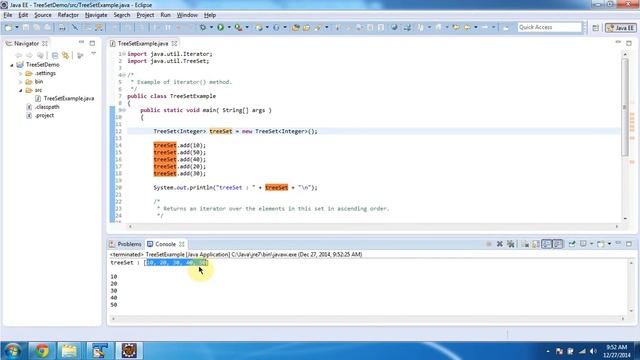Select the Console tab

pyautogui.click(x=166, y=244)
